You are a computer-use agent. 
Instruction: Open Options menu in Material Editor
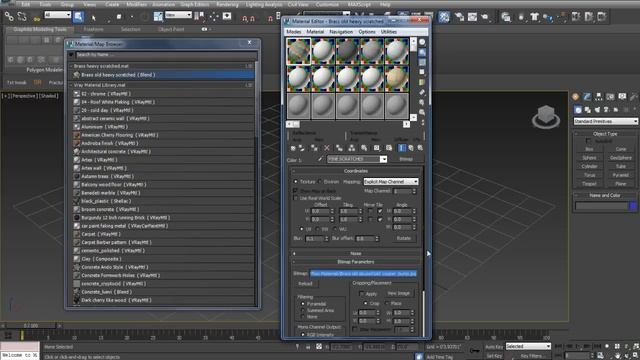click(367, 31)
